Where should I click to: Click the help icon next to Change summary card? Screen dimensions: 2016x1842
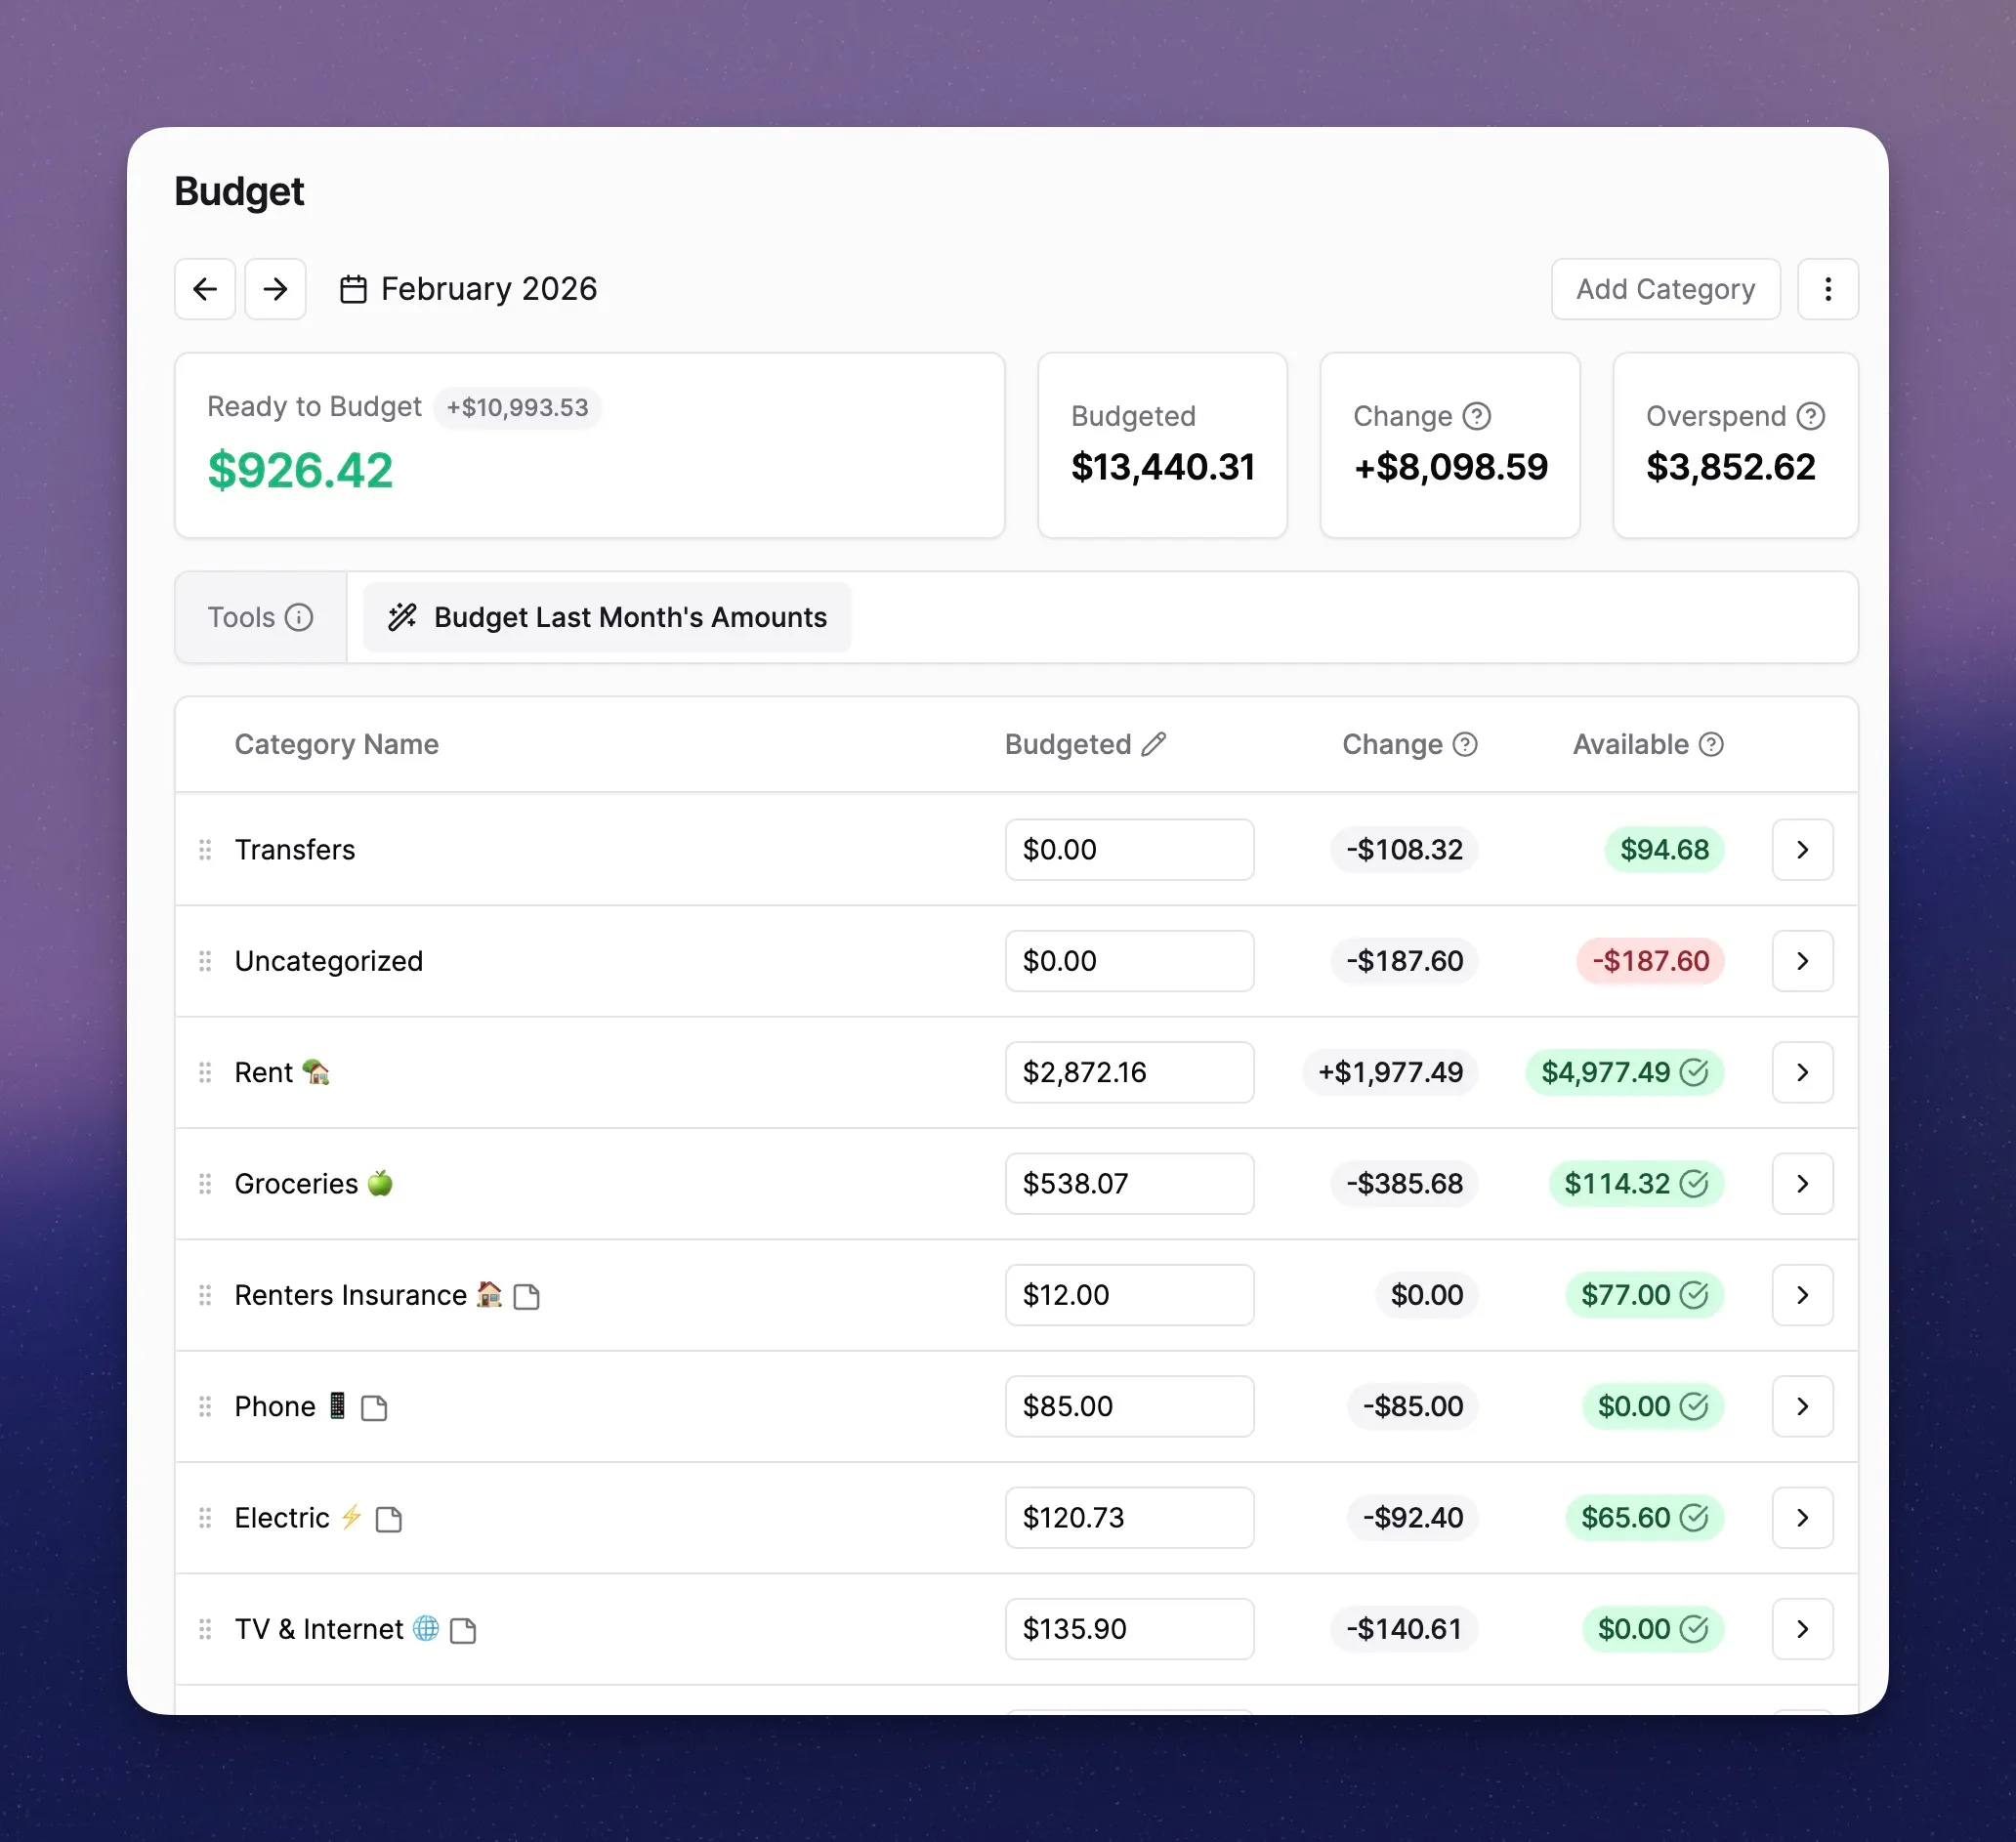[x=1476, y=416]
